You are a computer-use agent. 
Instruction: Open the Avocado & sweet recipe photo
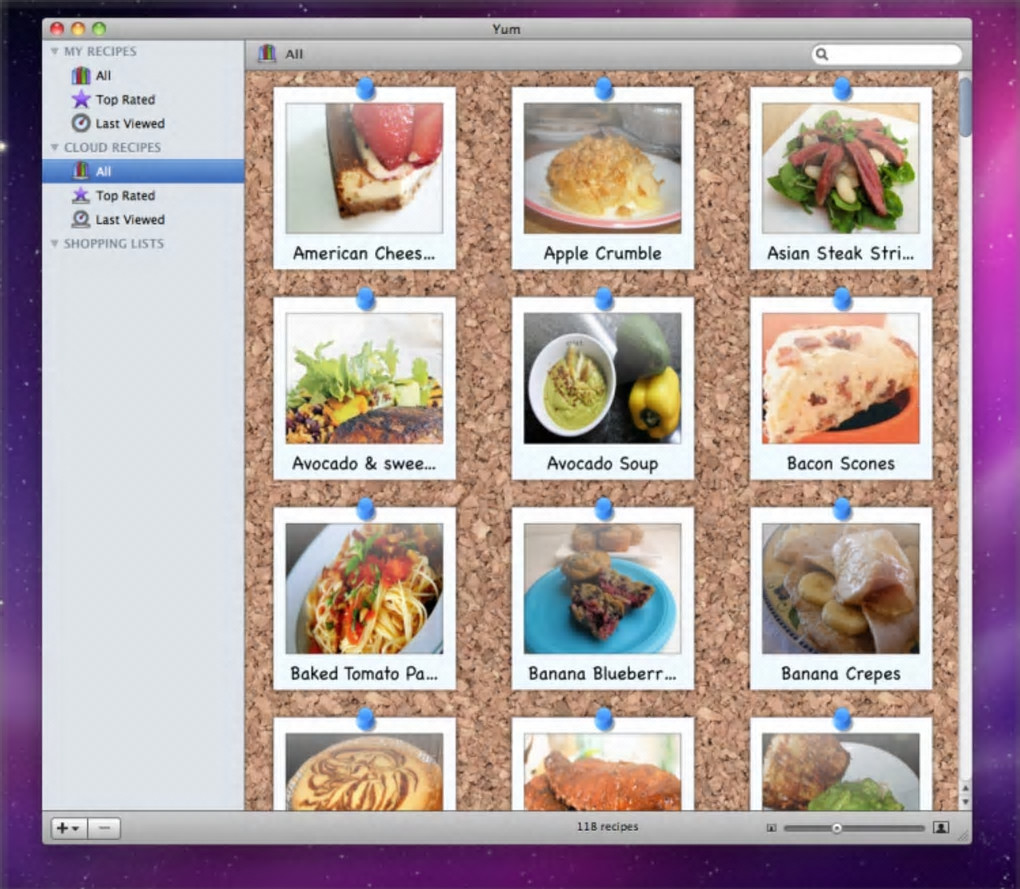pos(364,378)
